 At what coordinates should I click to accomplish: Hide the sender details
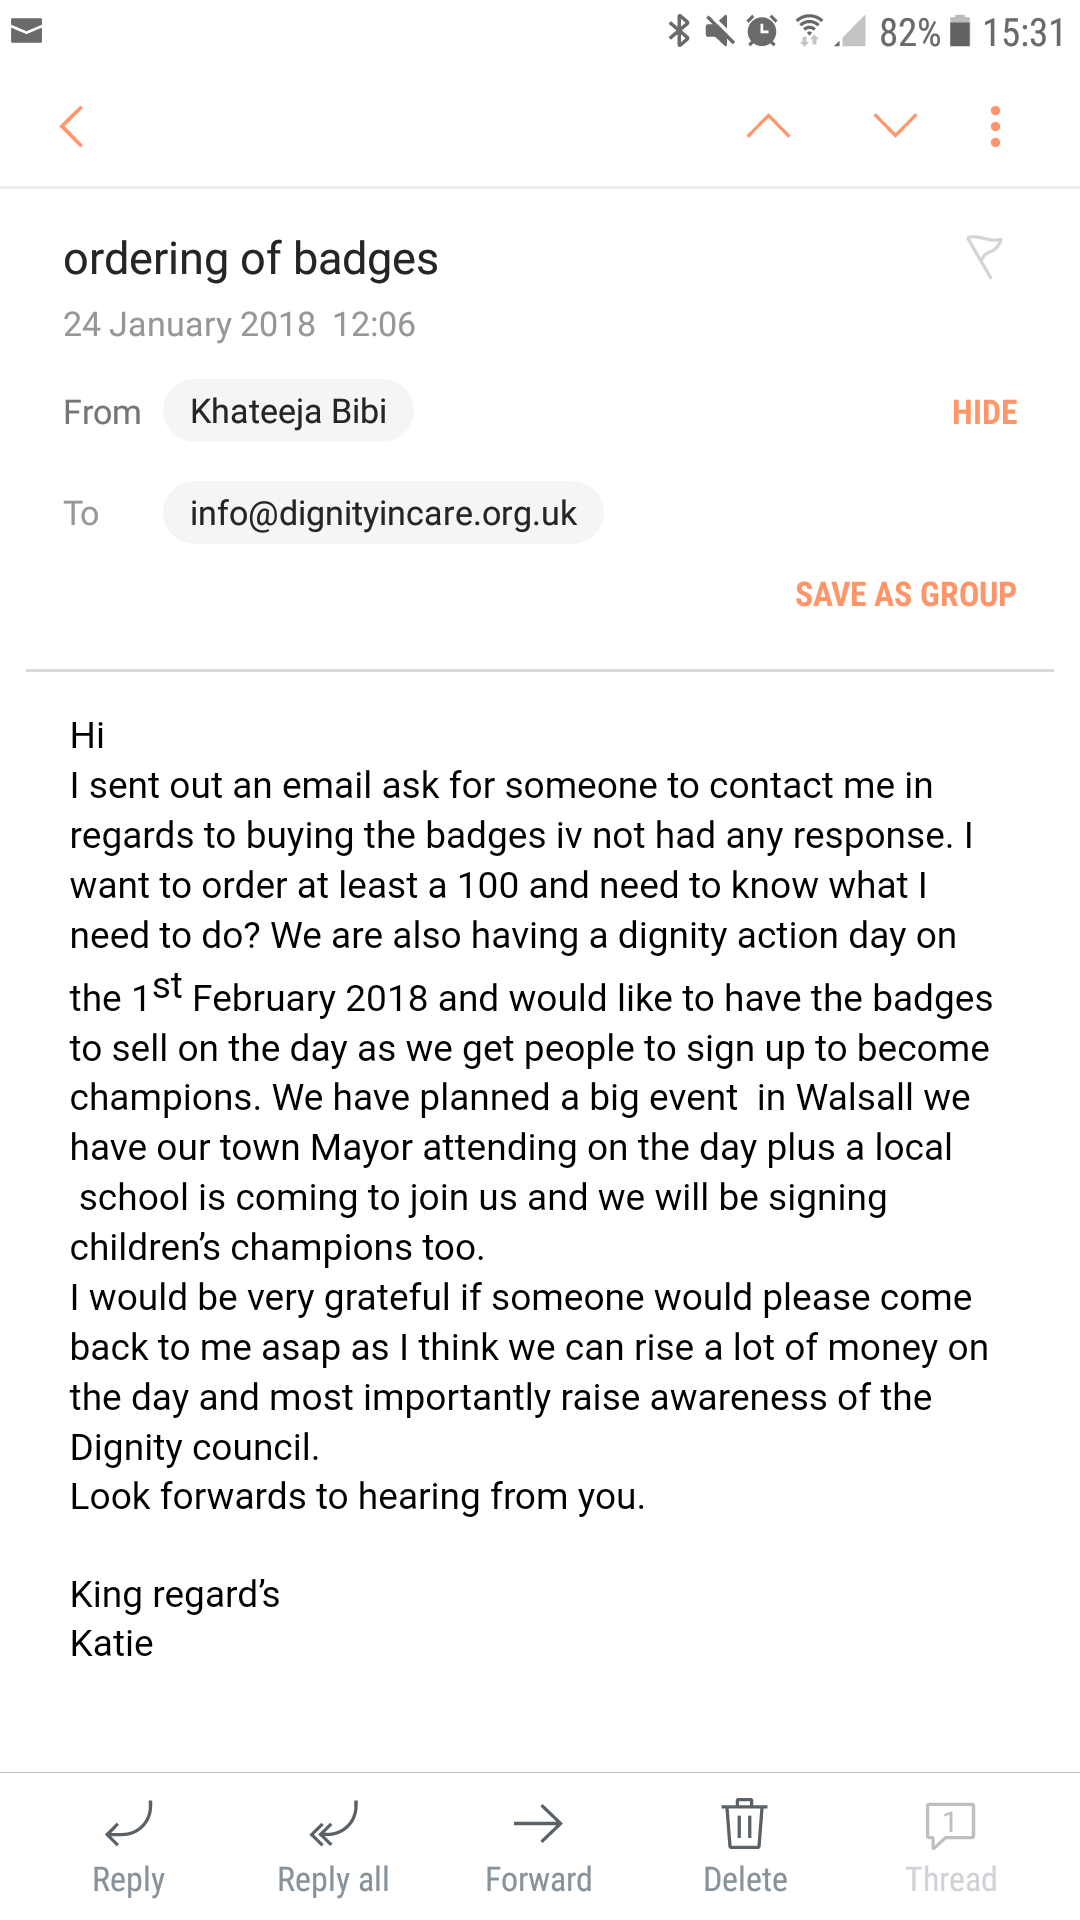click(984, 412)
